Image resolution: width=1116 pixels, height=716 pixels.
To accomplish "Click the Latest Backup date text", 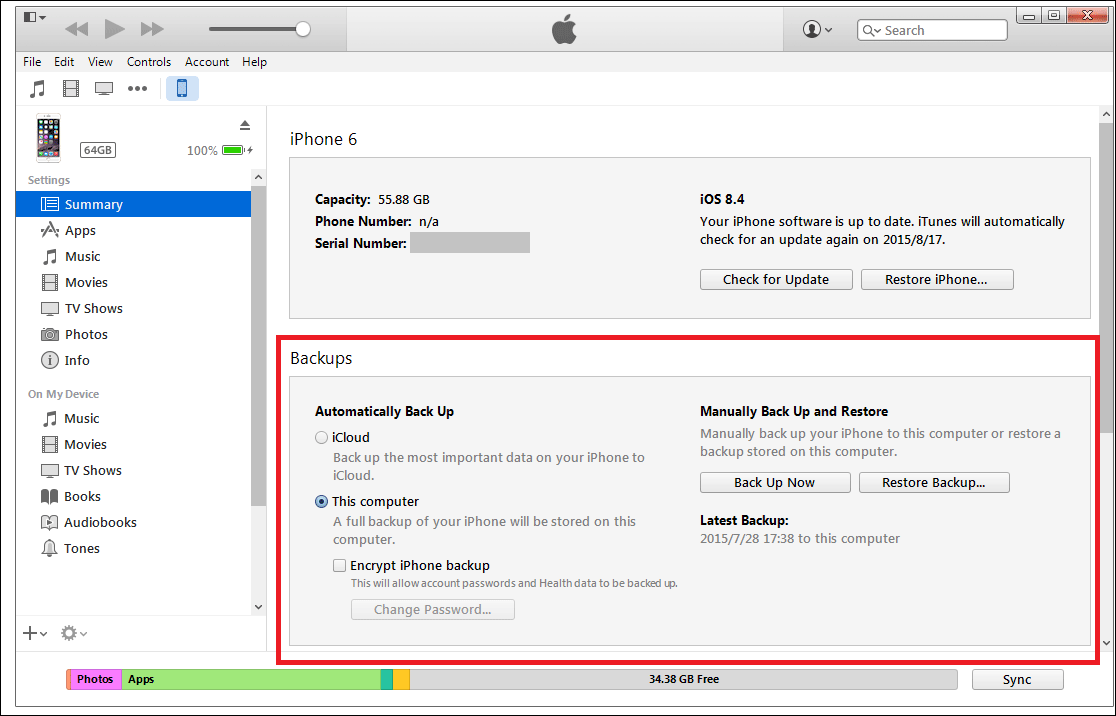I will [x=799, y=539].
